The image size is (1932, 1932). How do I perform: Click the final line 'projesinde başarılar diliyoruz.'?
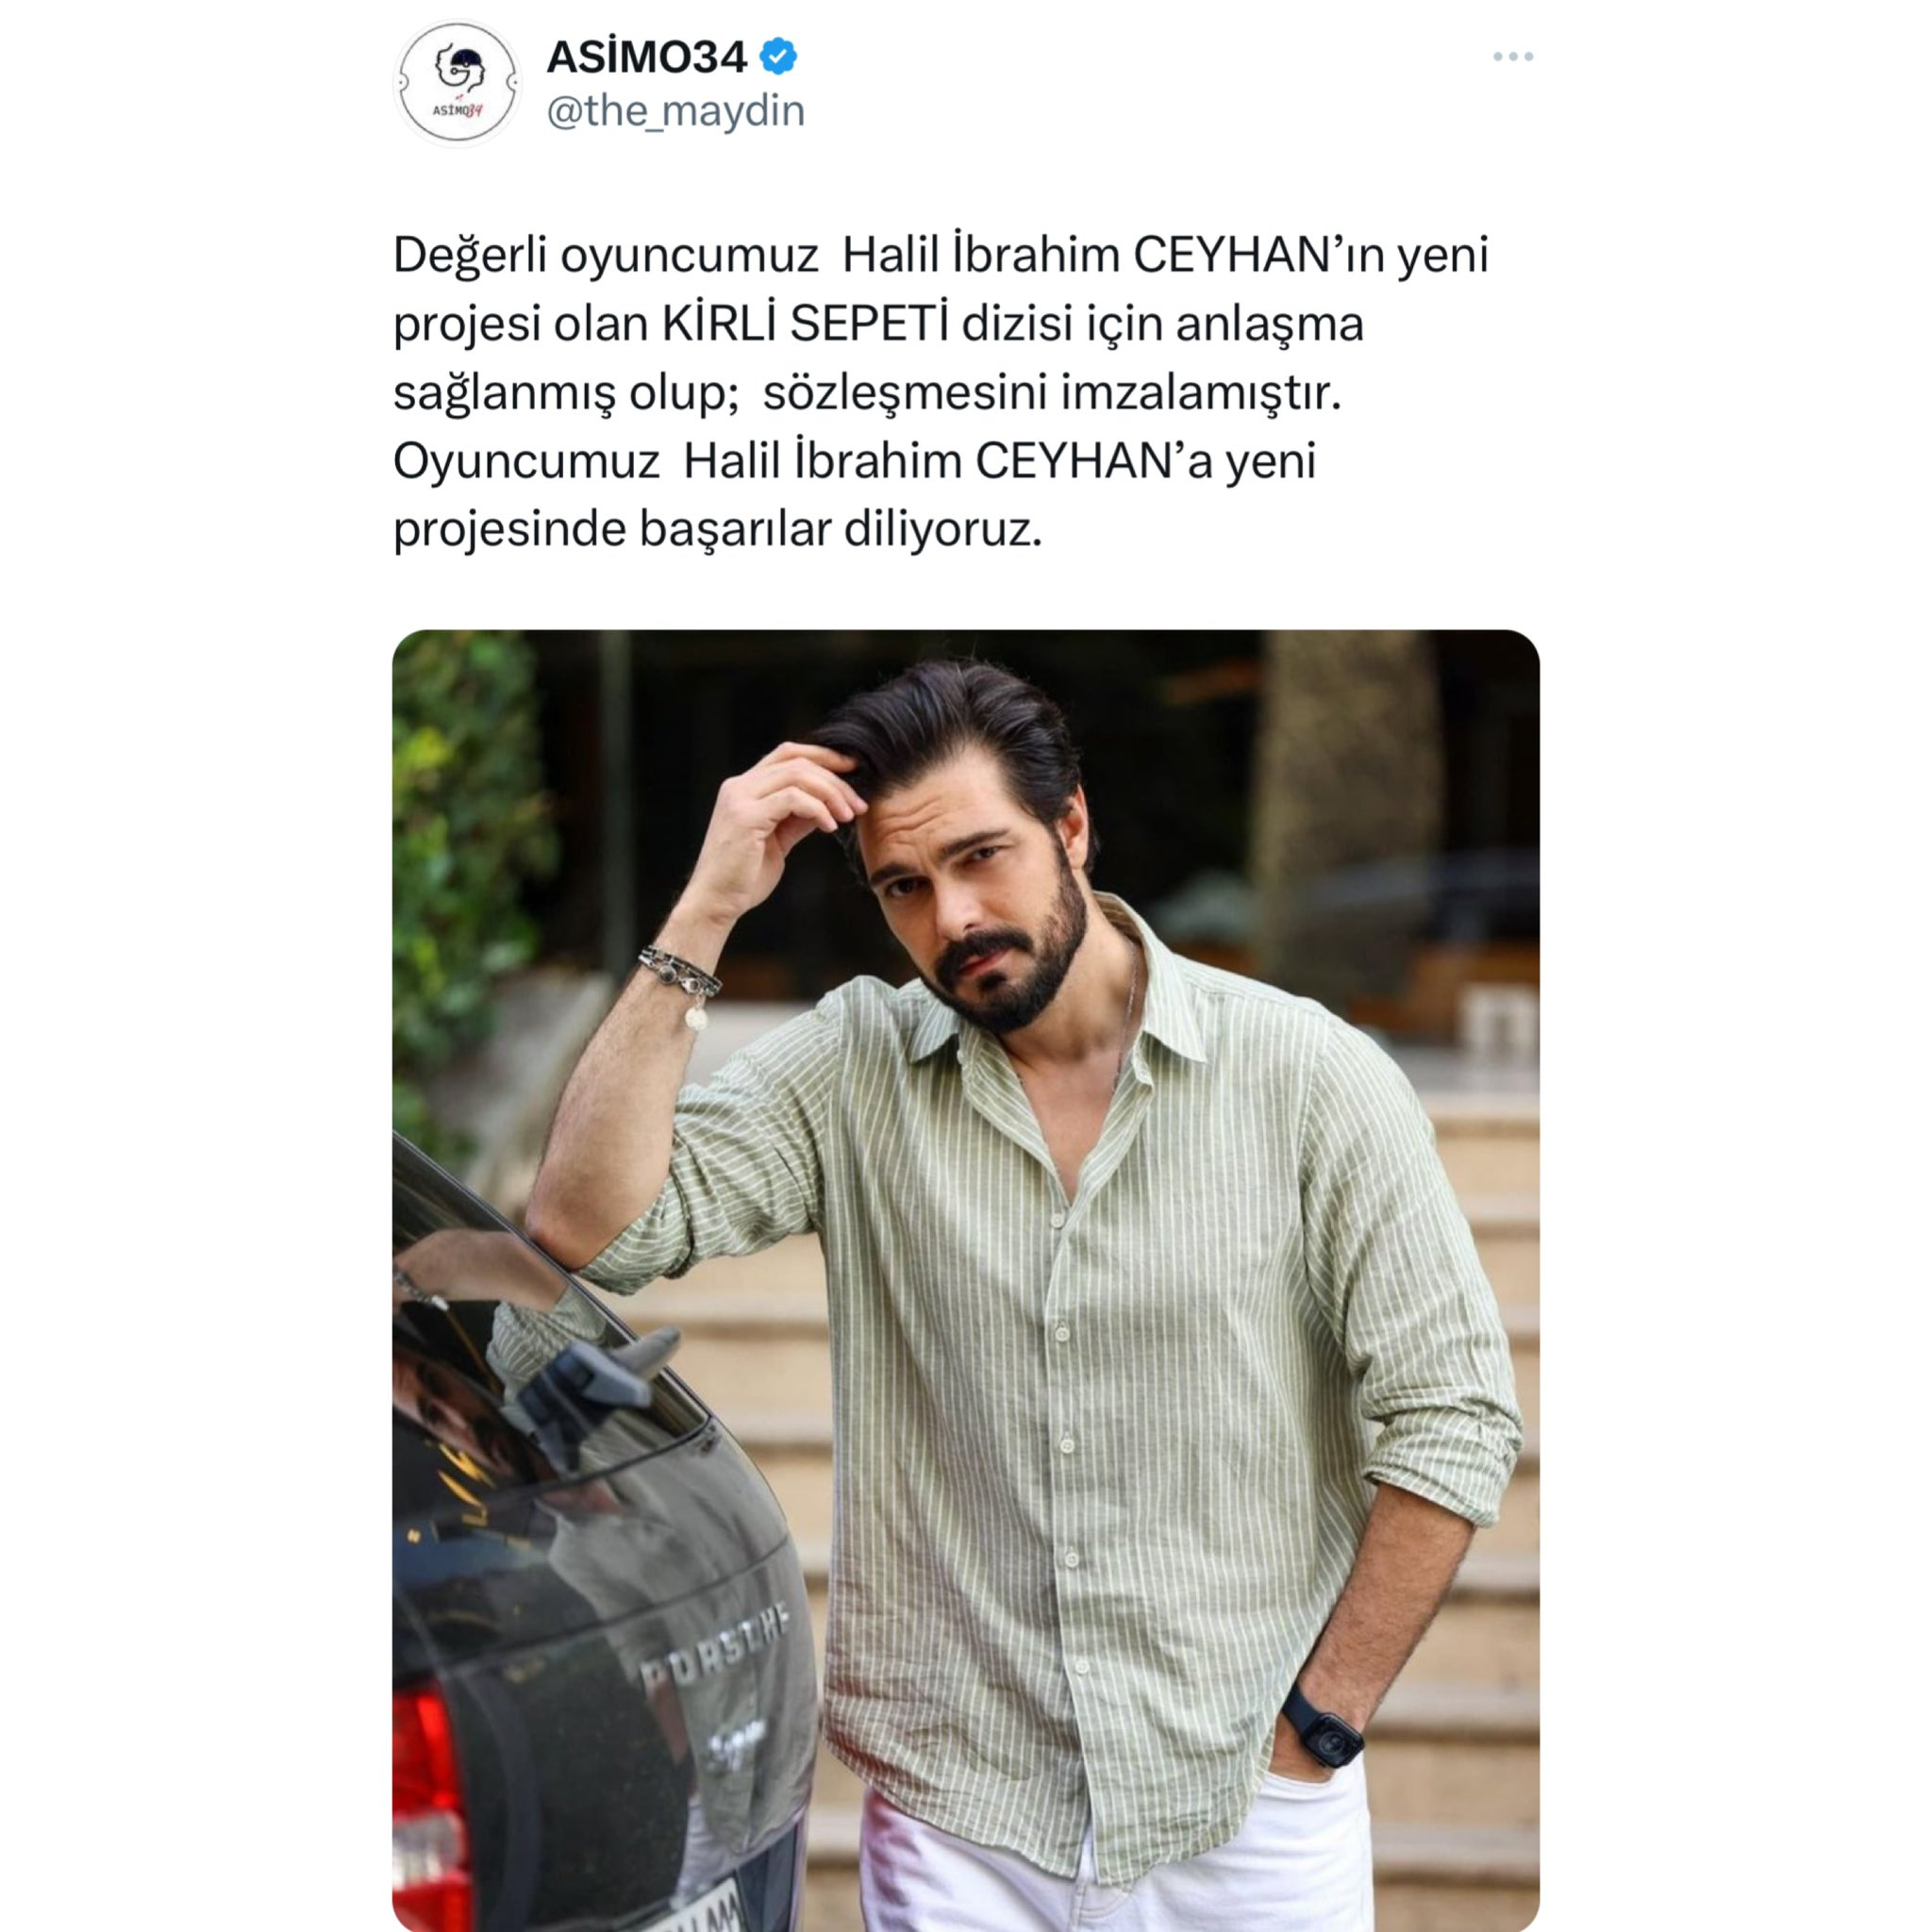pos(717,530)
